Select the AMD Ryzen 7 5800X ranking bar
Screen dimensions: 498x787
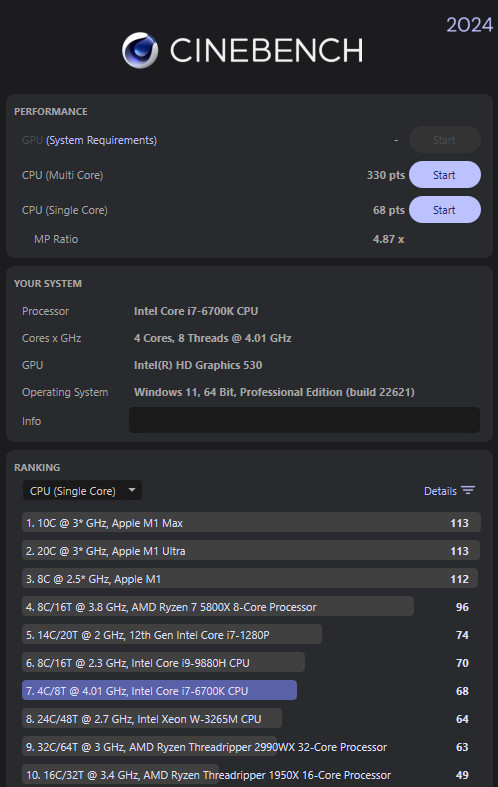[218, 606]
